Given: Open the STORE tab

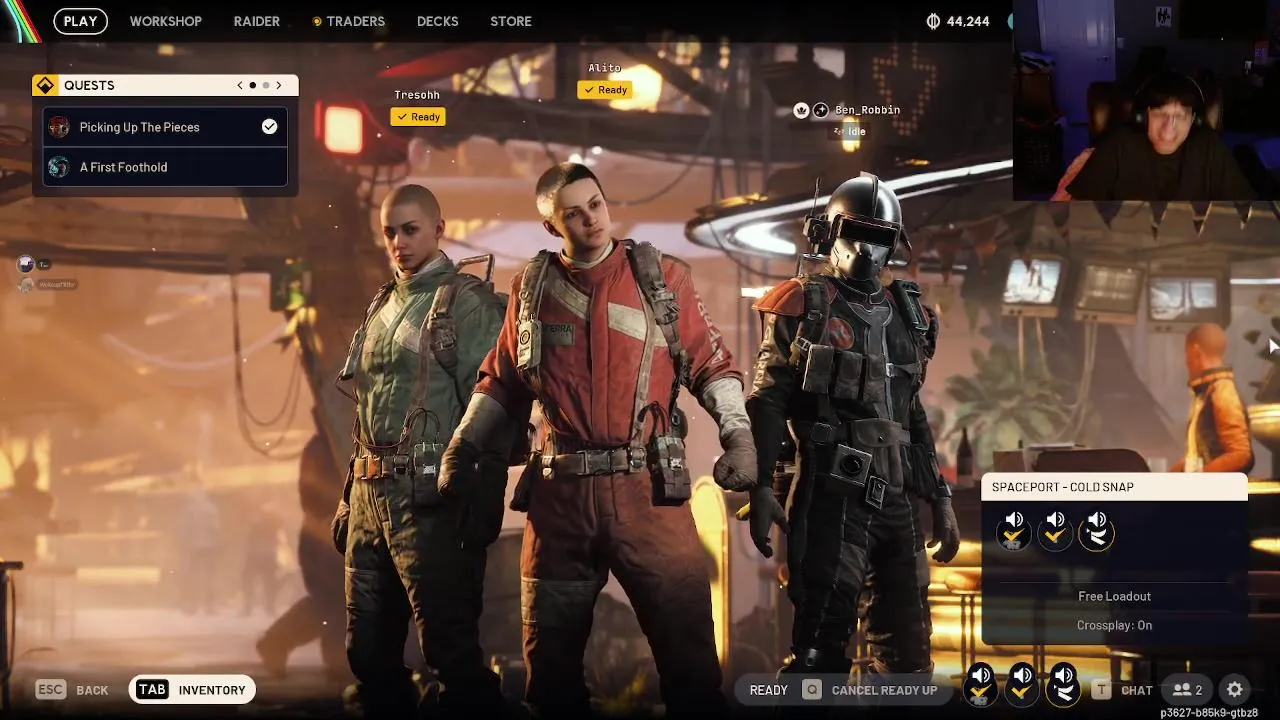Looking at the screenshot, I should pyautogui.click(x=511, y=21).
